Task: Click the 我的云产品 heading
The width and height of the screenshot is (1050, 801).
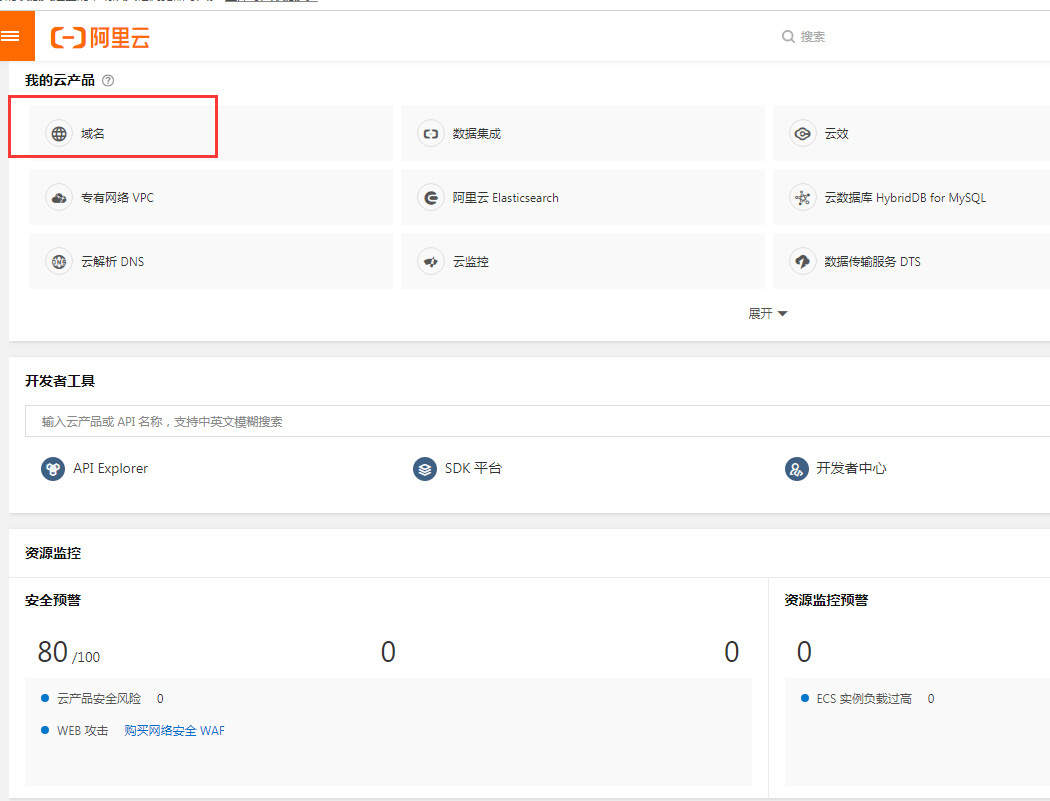Action: click(60, 80)
